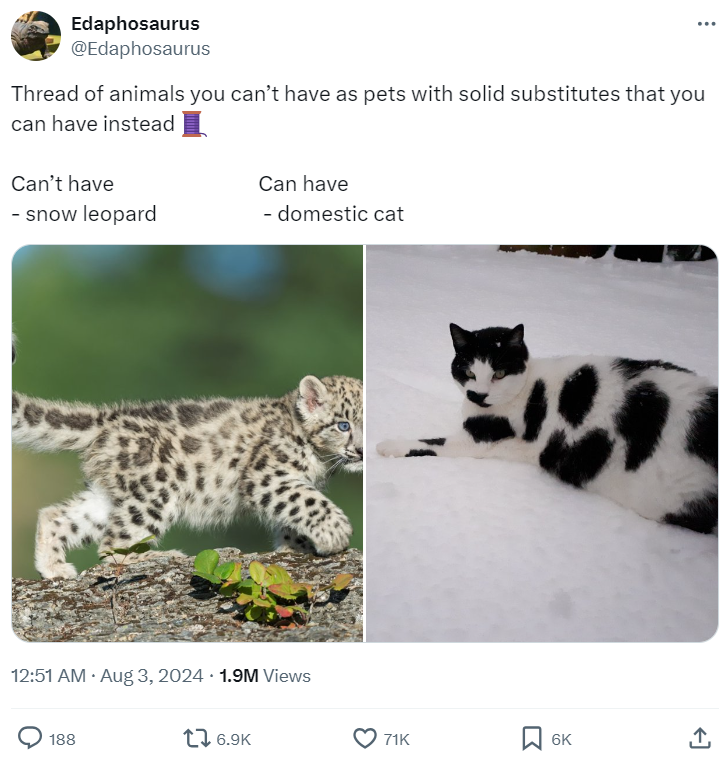
Task: Click the repost arrows icon
Action: 196,738
